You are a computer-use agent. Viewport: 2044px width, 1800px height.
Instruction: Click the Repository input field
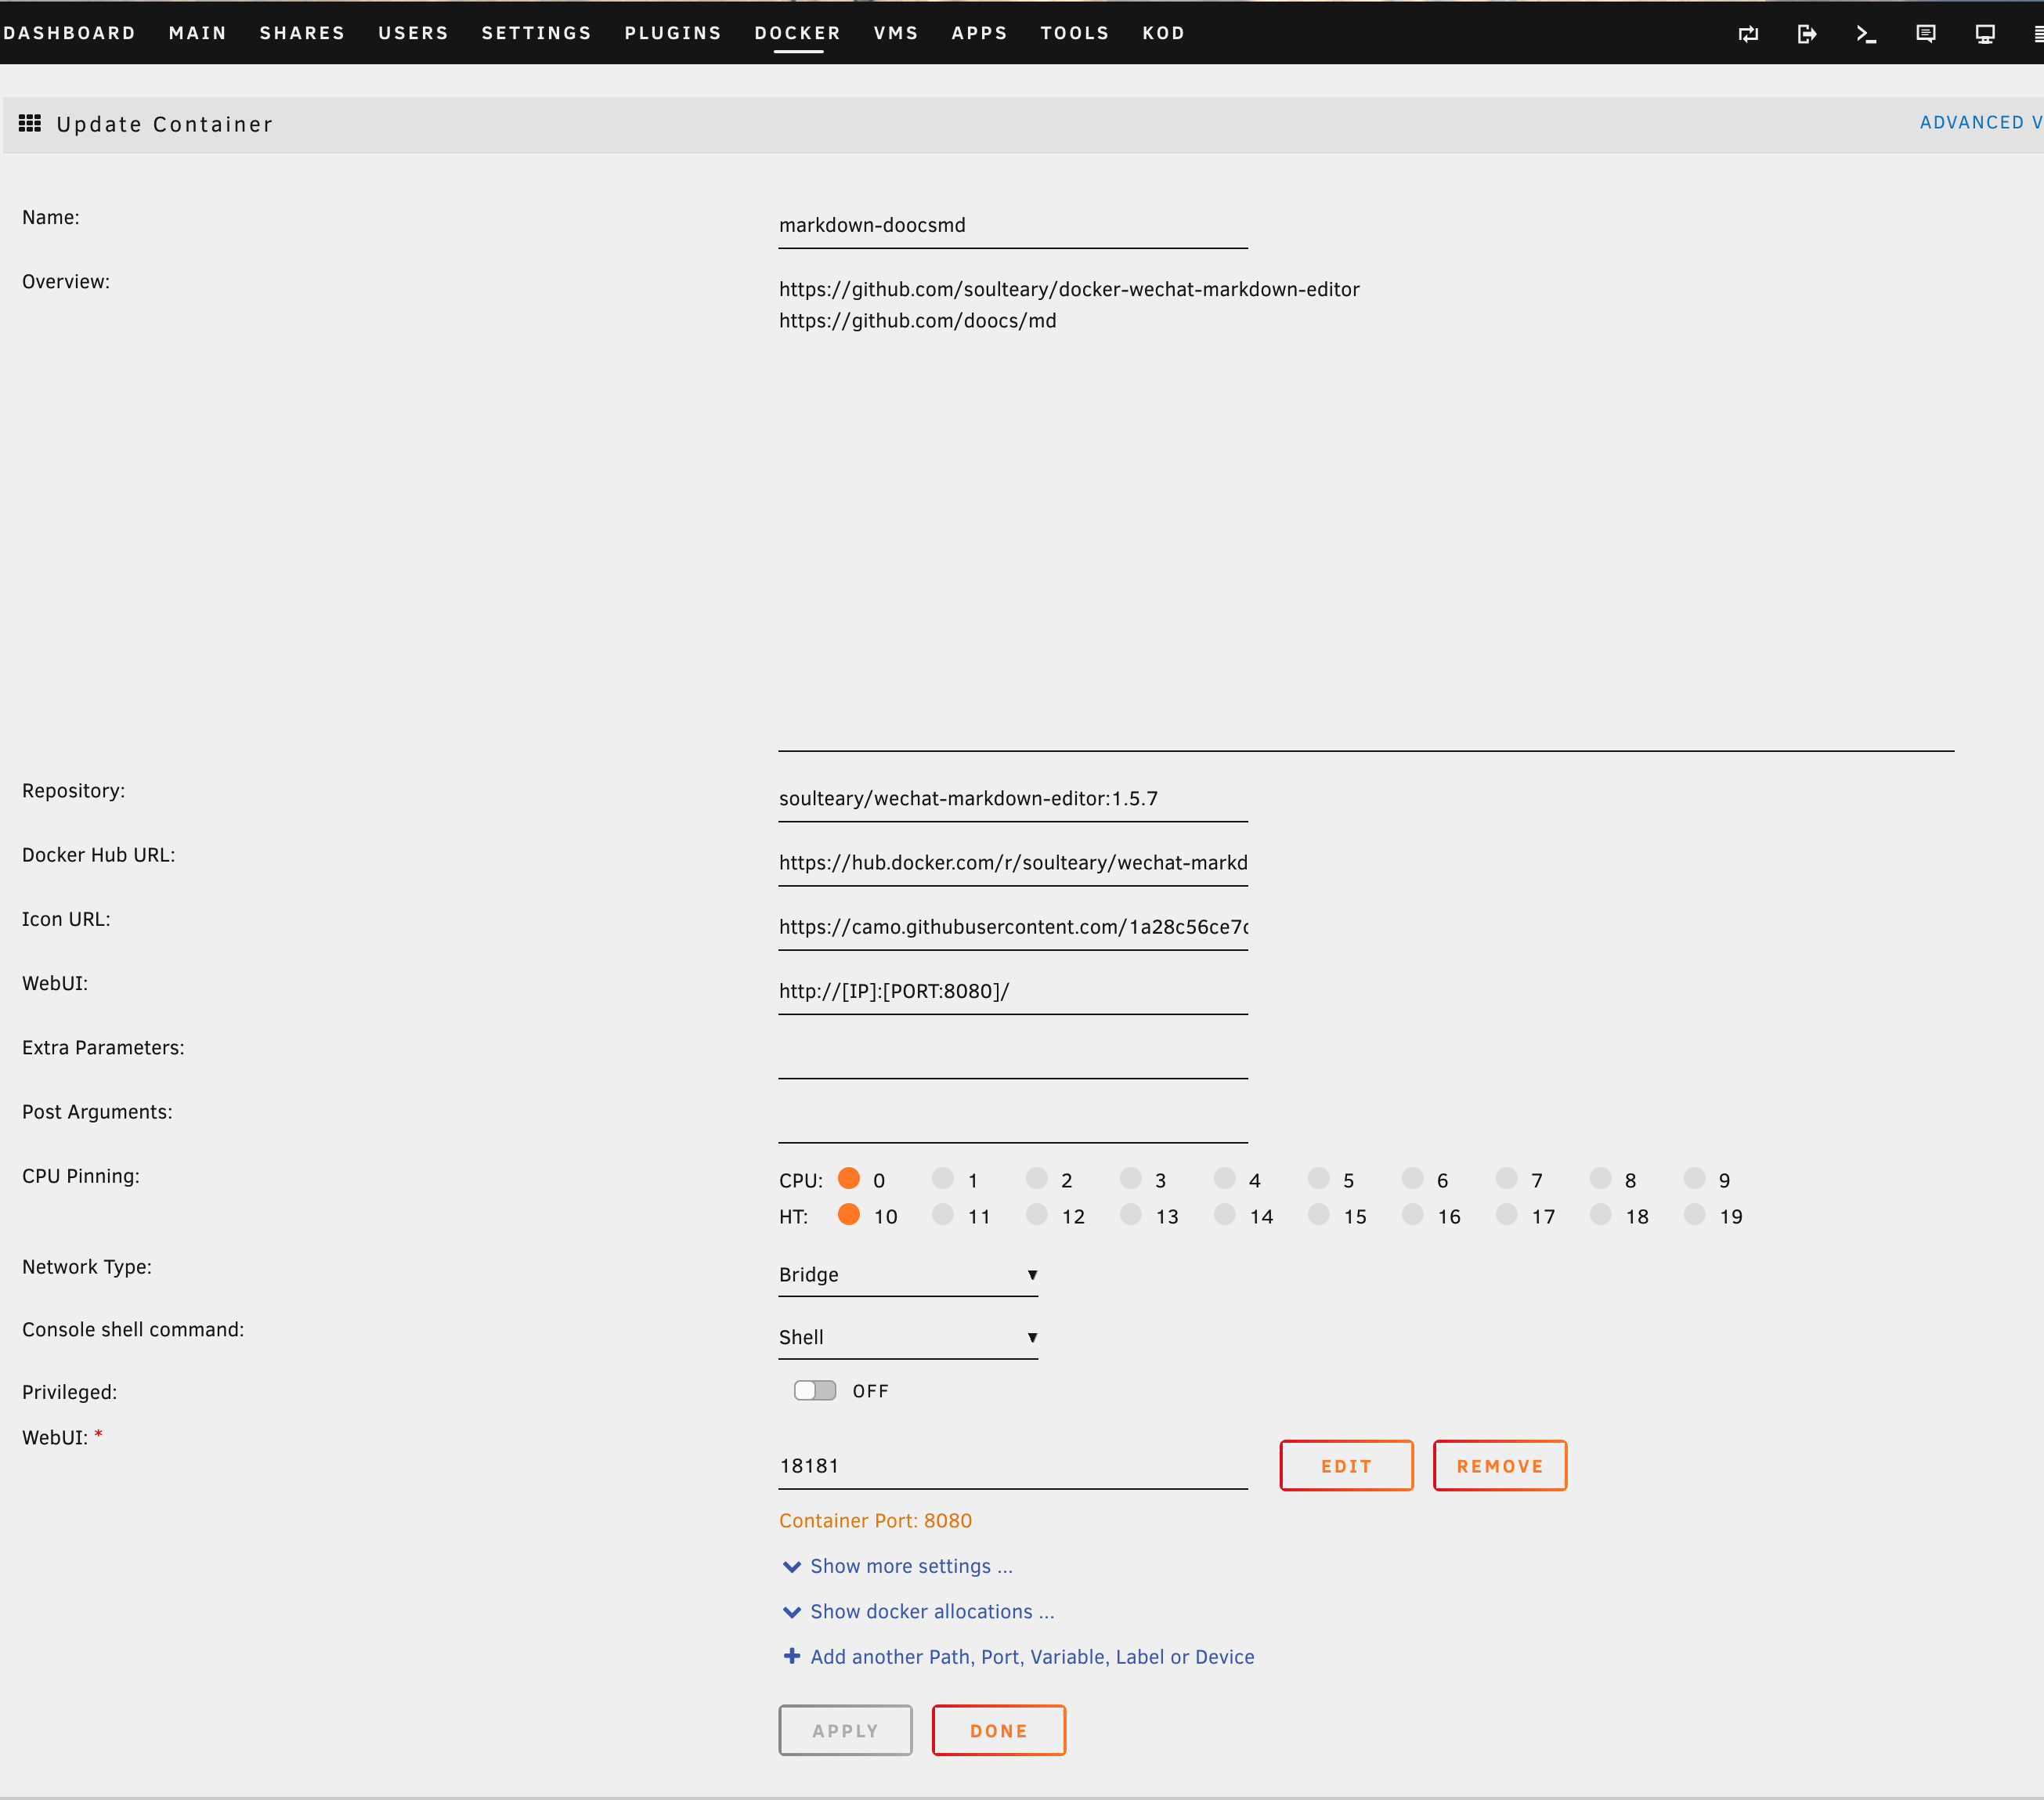click(x=1012, y=799)
